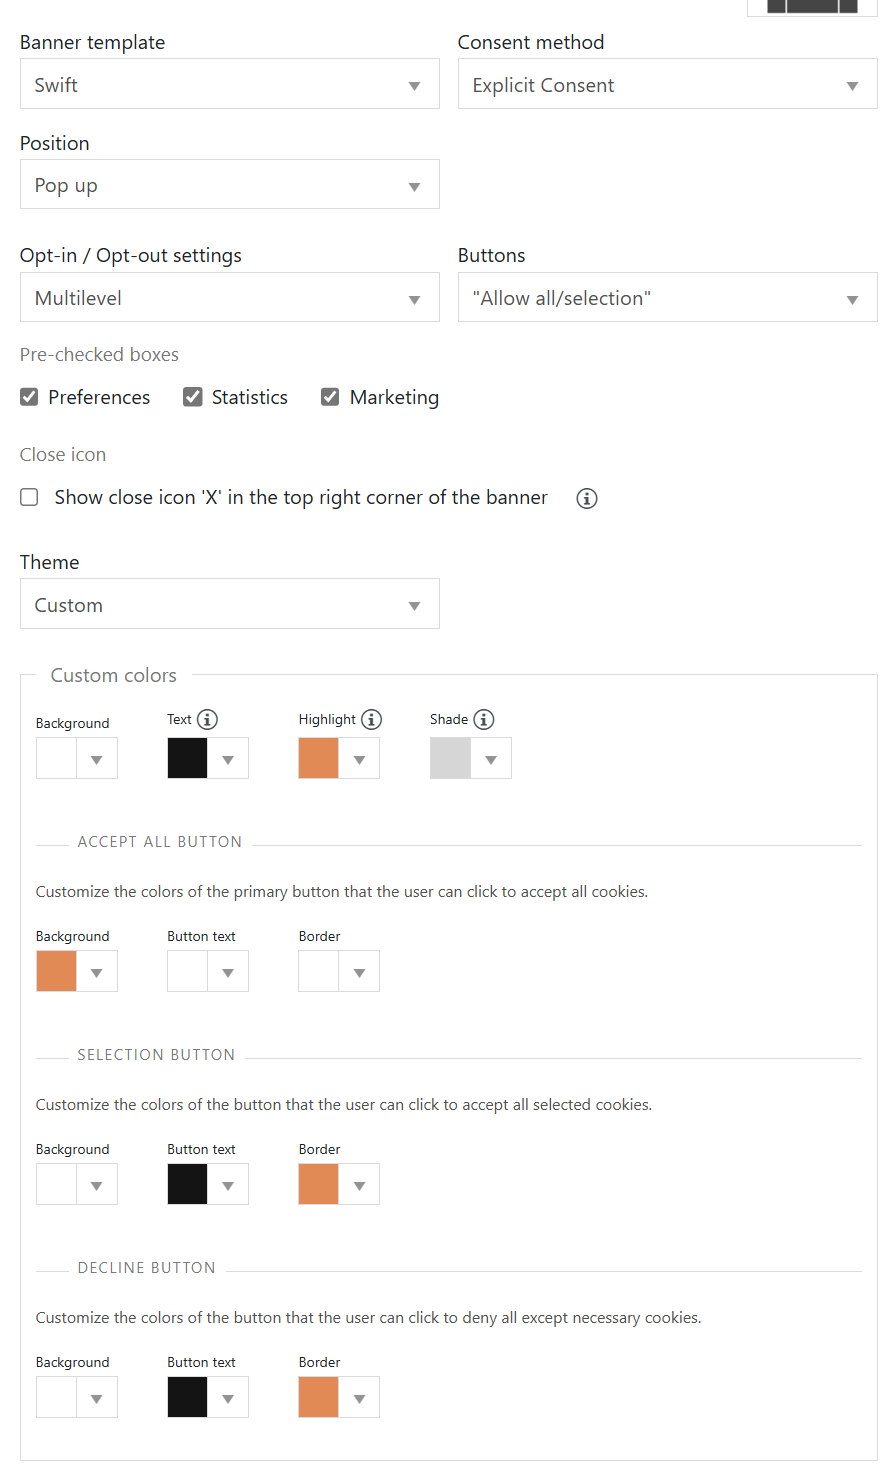Click the info icon next to Shade color
The width and height of the screenshot is (896, 1483).
coord(483,719)
